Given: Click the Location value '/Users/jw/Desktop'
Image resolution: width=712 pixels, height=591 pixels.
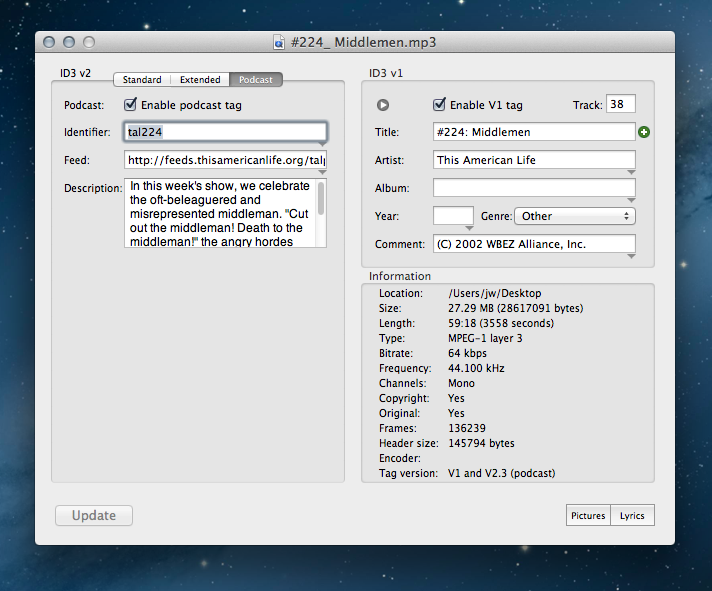Looking at the screenshot, I should pyautogui.click(x=494, y=293).
